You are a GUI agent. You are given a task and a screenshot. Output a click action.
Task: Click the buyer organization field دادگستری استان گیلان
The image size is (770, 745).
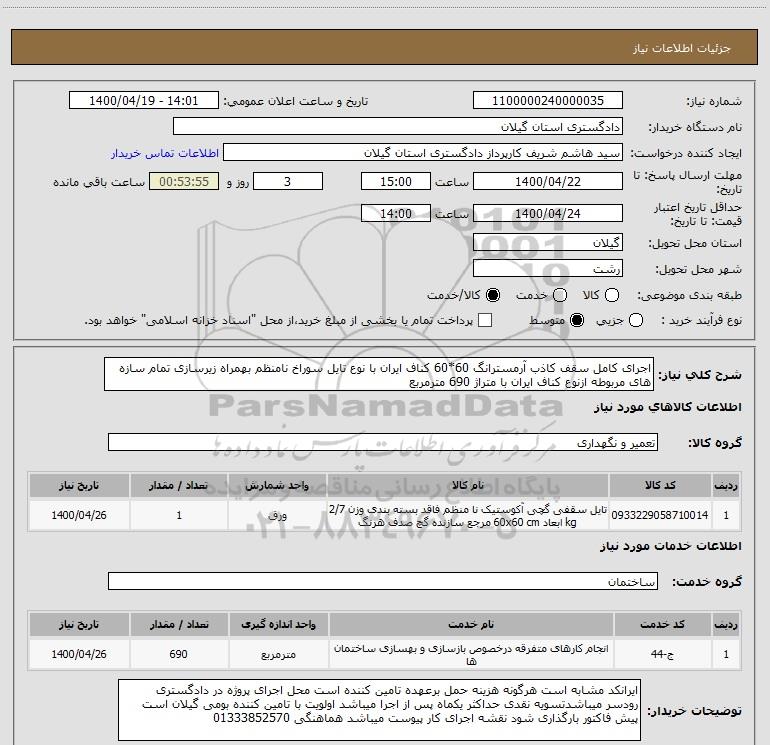(398, 127)
